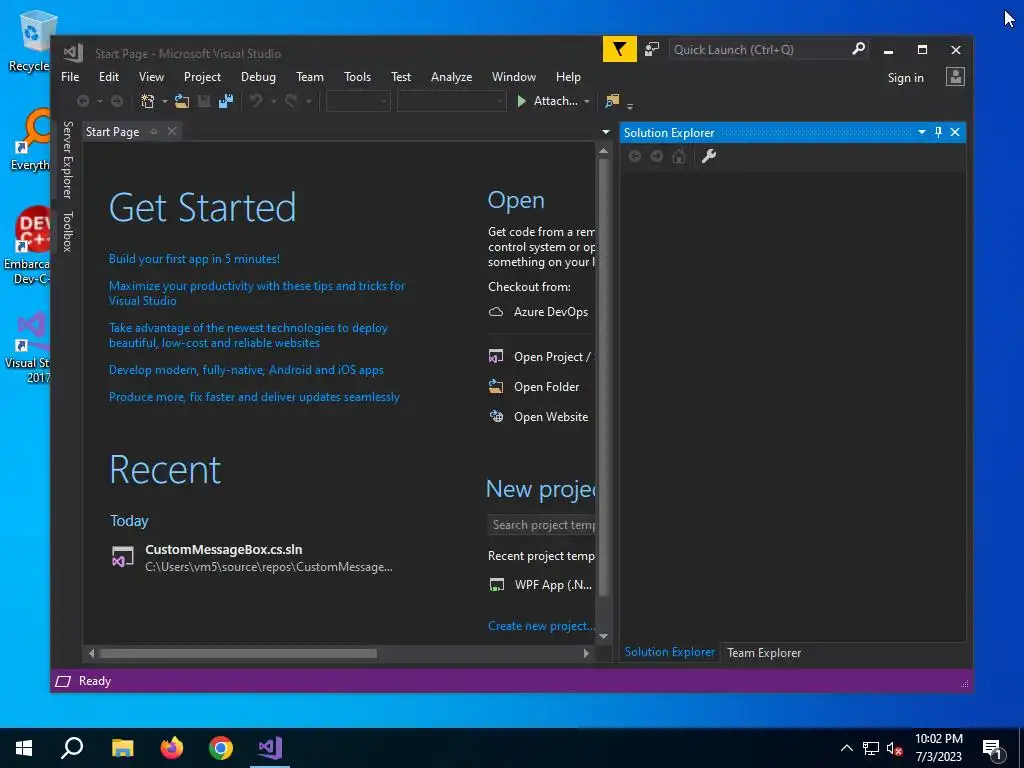
Task: Click the WPF App template icon
Action: 497,584
